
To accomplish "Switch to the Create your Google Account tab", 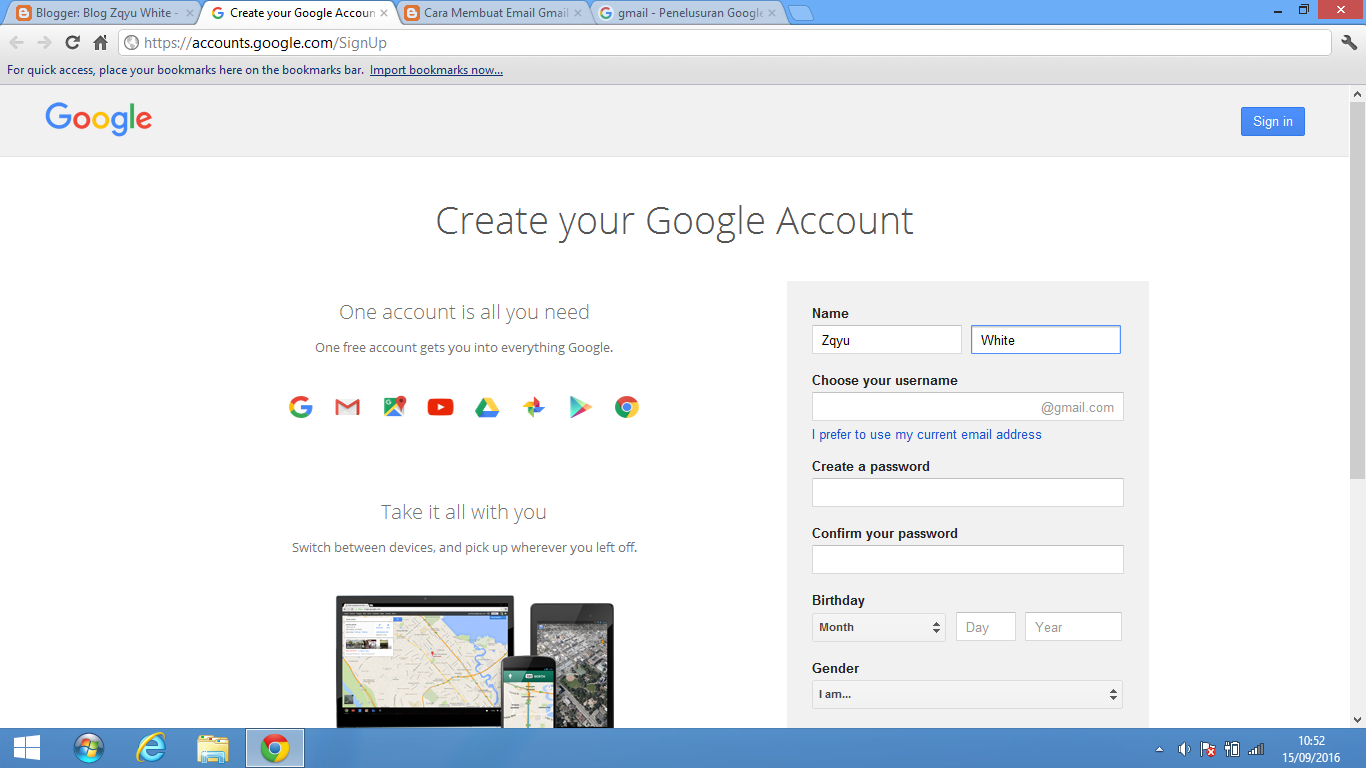I will coord(300,13).
